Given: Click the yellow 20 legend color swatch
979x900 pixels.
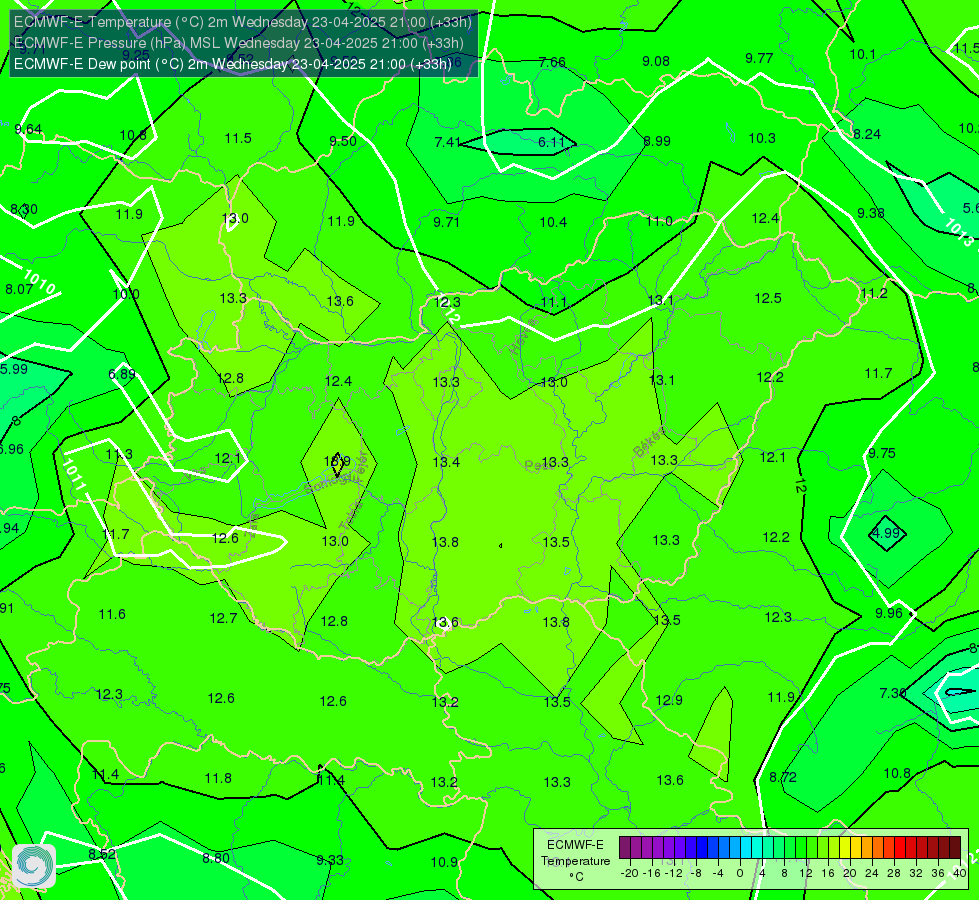Looking at the screenshot, I should pyautogui.click(x=845, y=848).
